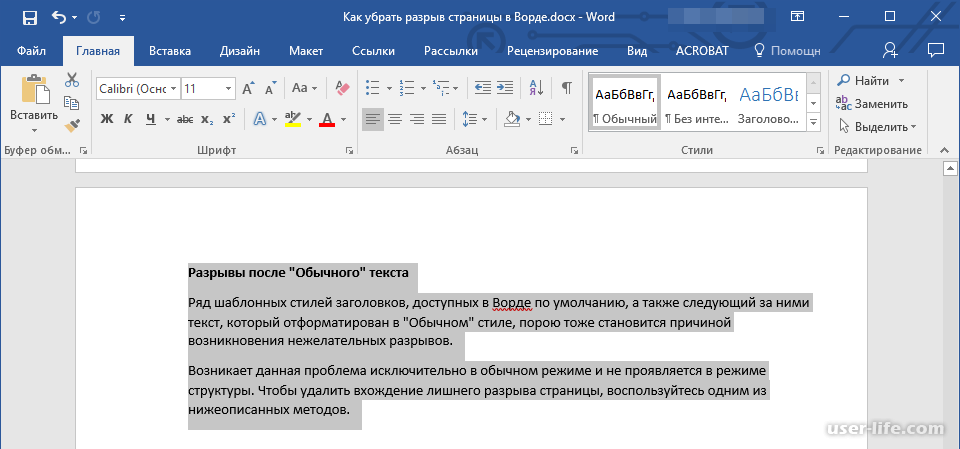Viewport: 960px width, 449px height.
Task: Open the ACROBAT tab
Action: click(x=702, y=51)
